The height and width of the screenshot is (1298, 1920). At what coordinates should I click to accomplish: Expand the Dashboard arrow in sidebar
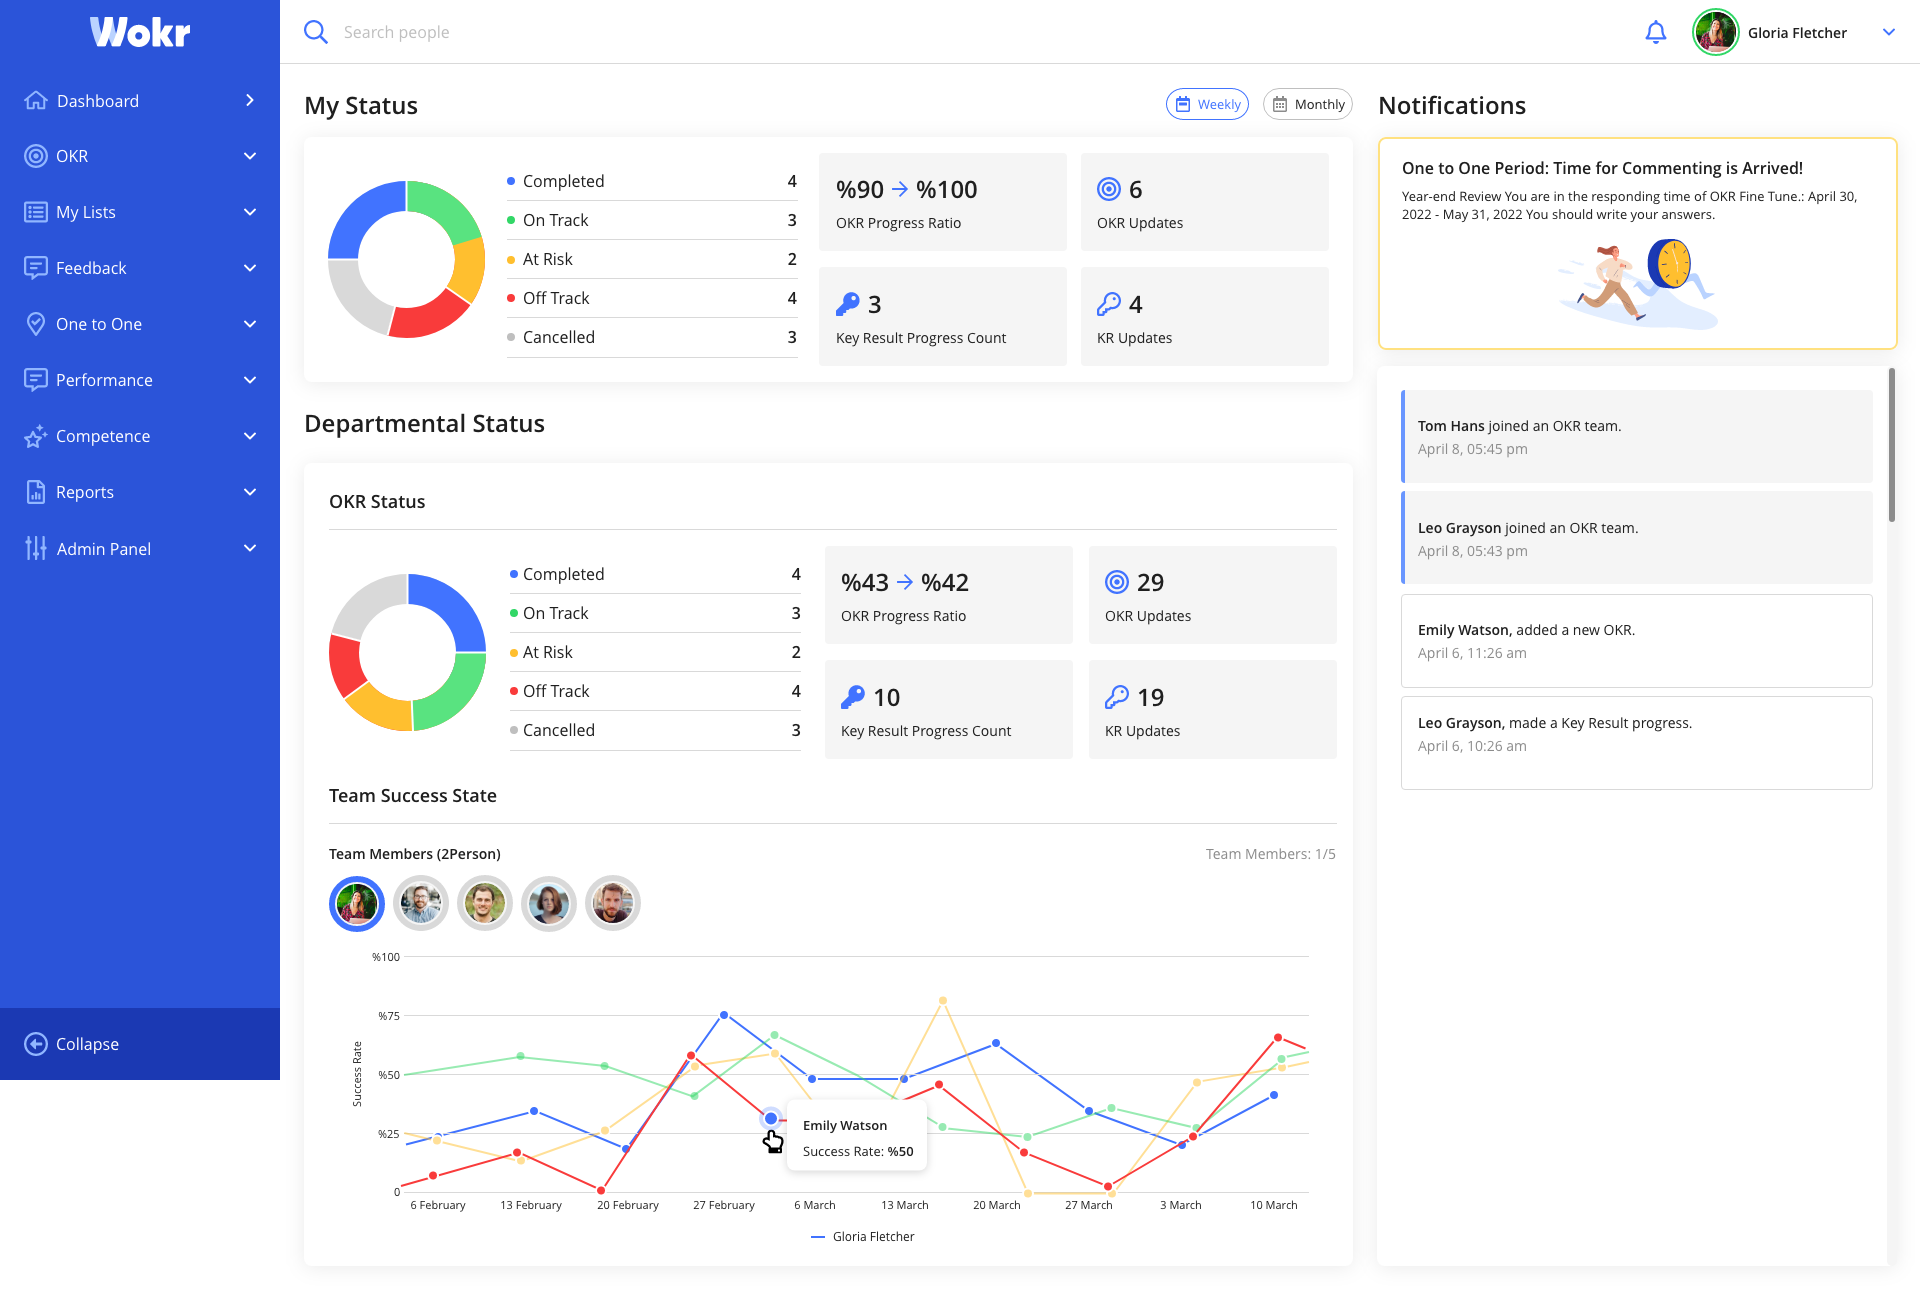pos(249,100)
